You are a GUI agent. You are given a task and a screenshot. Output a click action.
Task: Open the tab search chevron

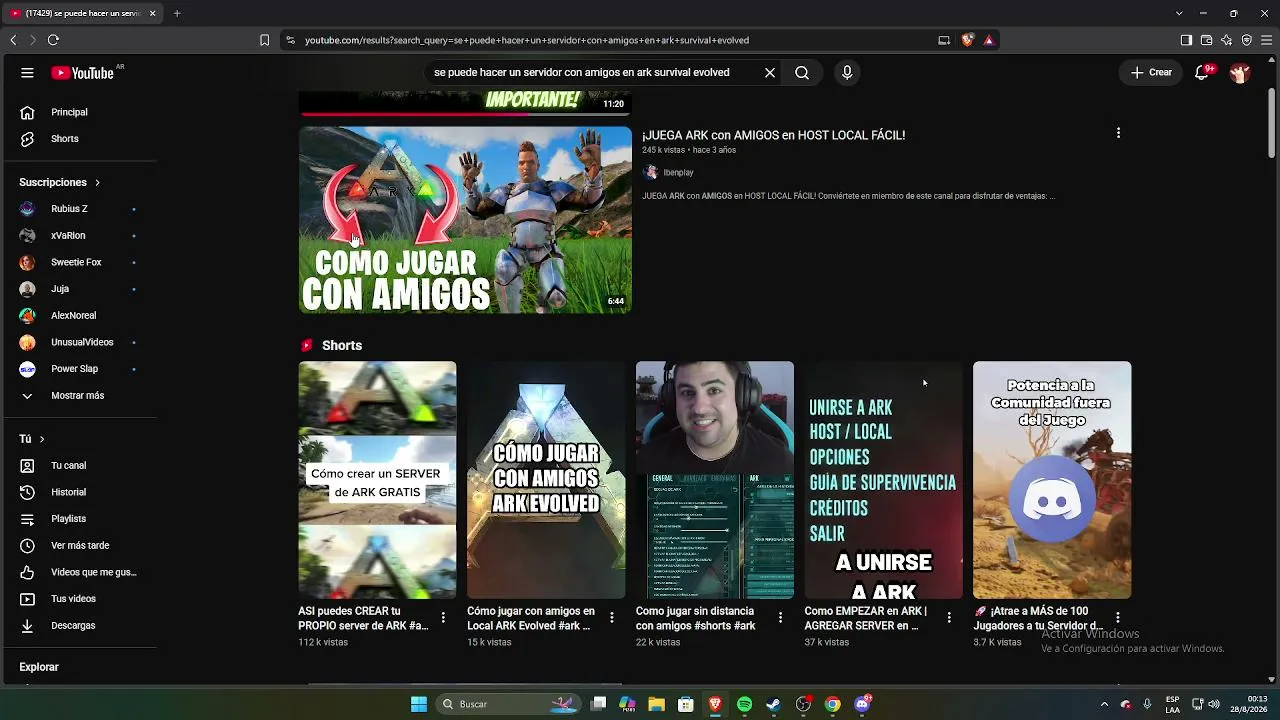(1179, 13)
